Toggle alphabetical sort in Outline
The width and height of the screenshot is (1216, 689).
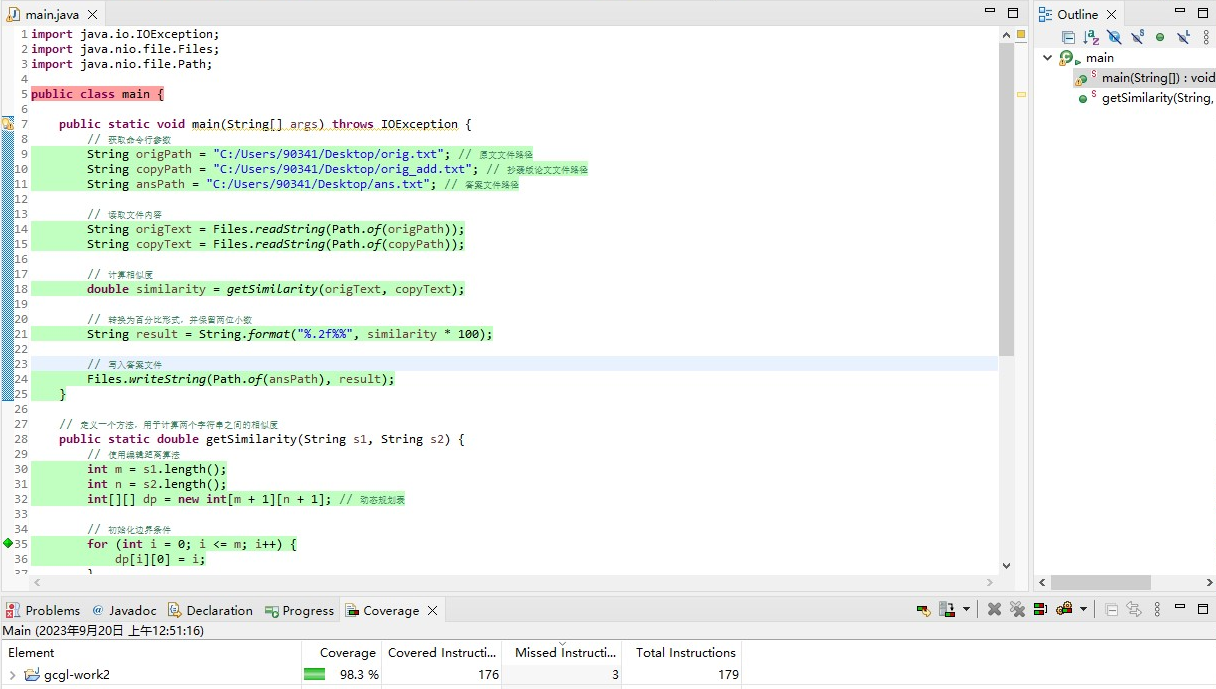coord(1091,37)
